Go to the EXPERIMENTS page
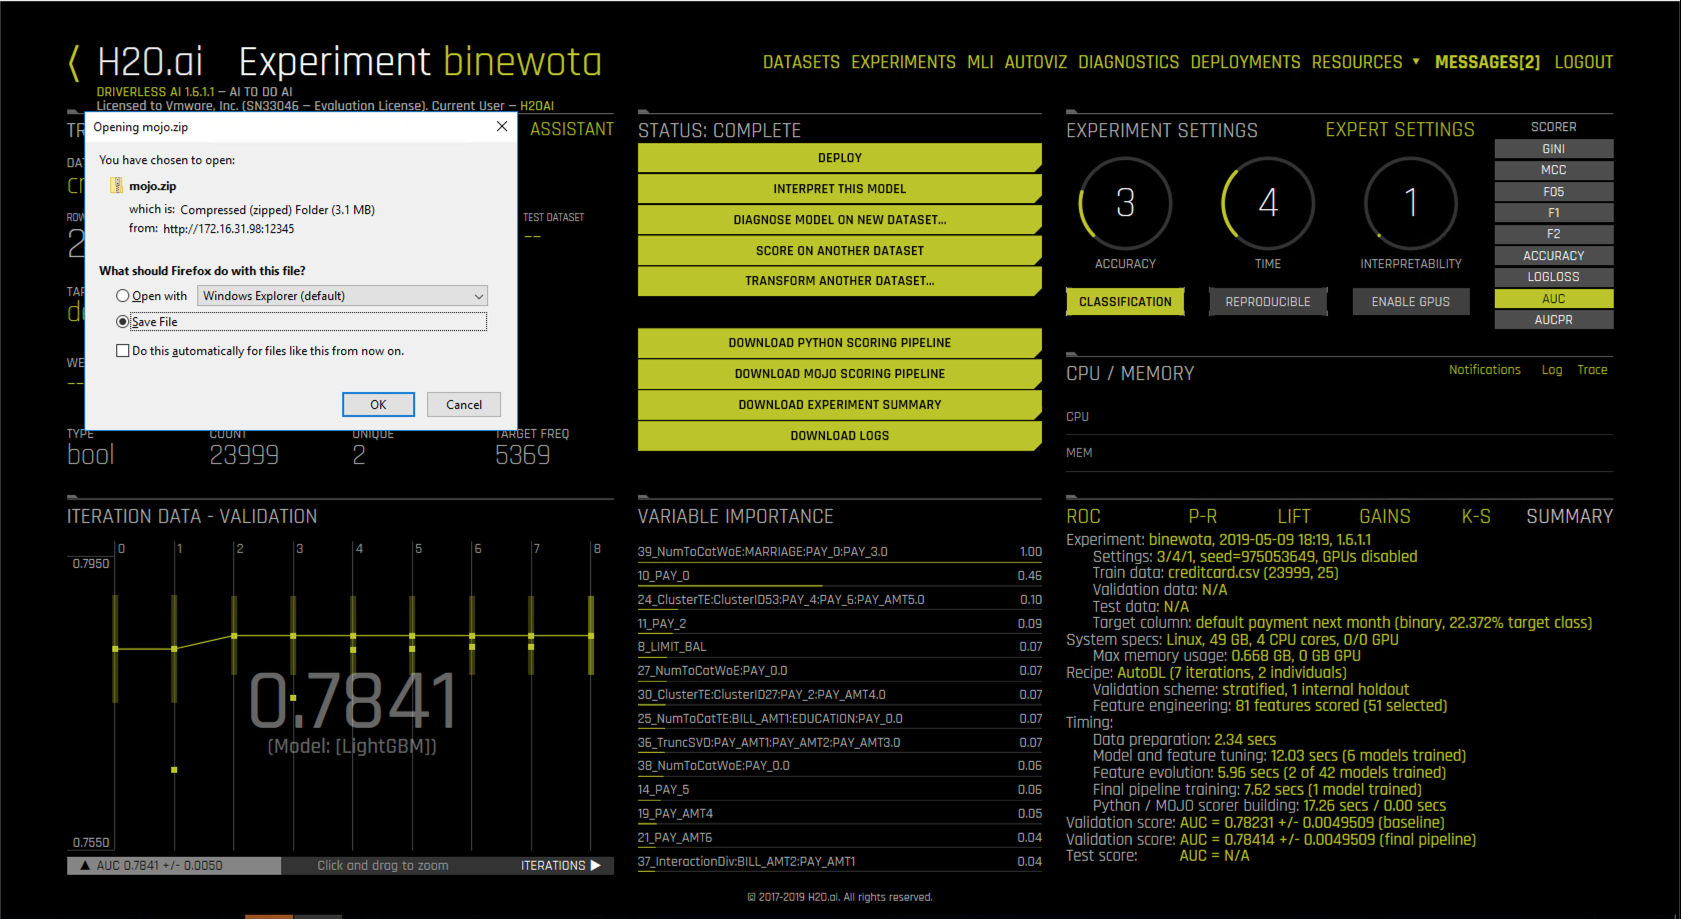 [903, 62]
